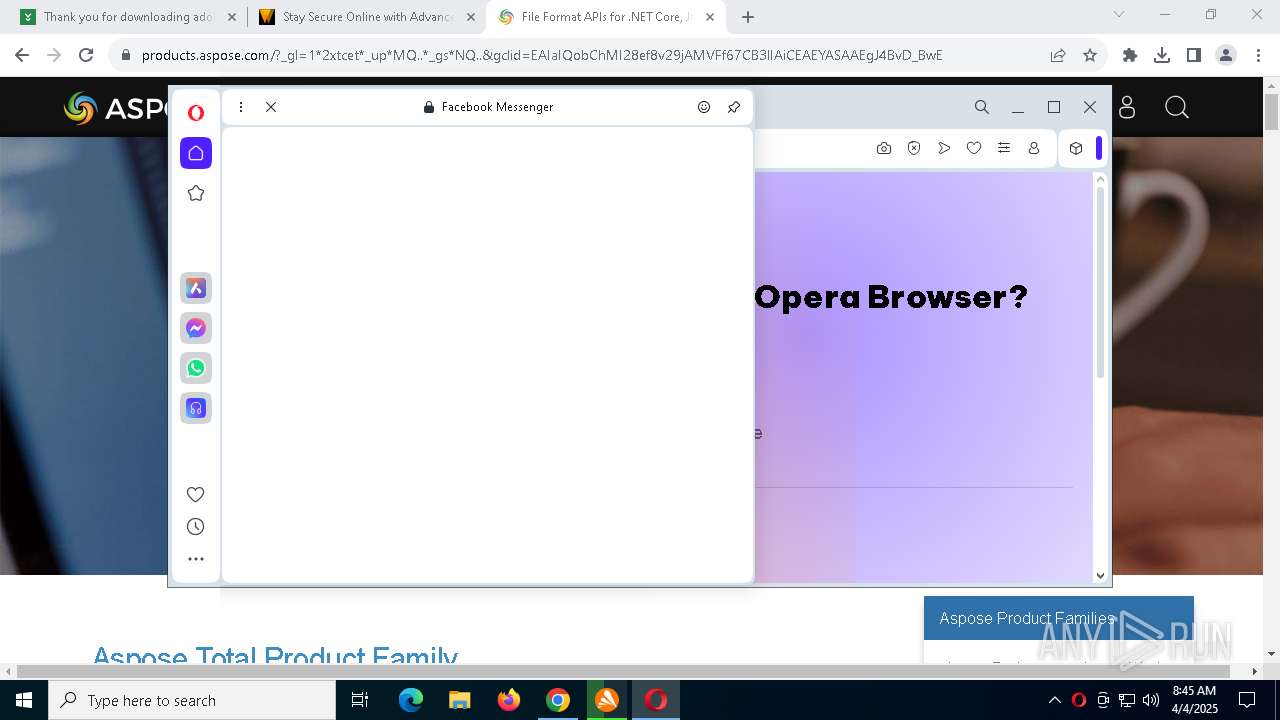Screen dimensions: 1280x720
Task: Open WhatsApp in Opera sidebar
Action: tap(196, 368)
